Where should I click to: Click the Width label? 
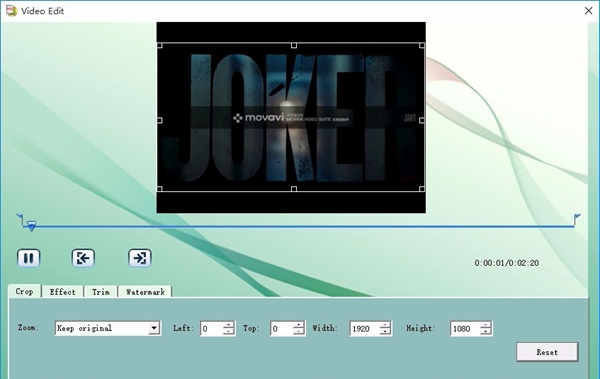pyautogui.click(x=325, y=328)
